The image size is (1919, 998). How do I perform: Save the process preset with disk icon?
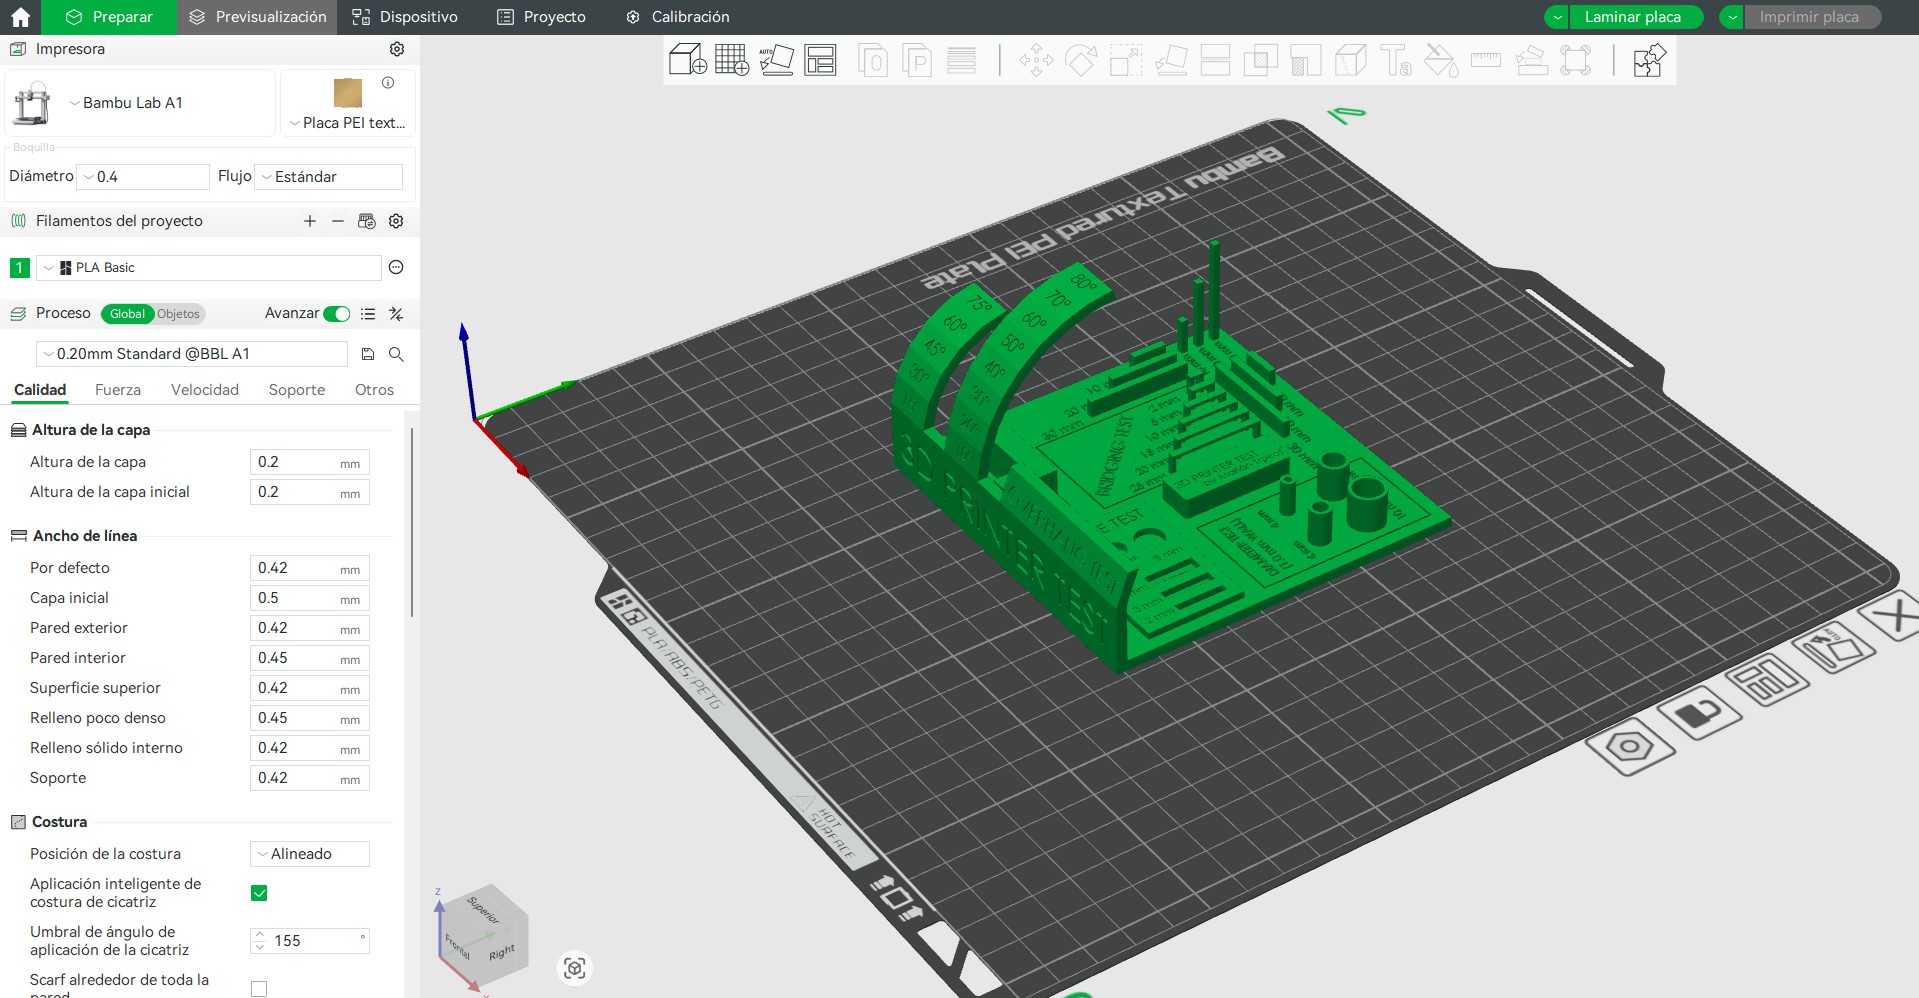(368, 354)
